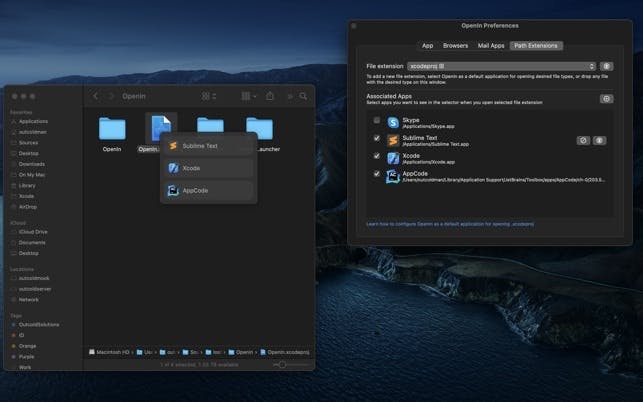Select the OpenIn folder in Finder

[x=112, y=128]
